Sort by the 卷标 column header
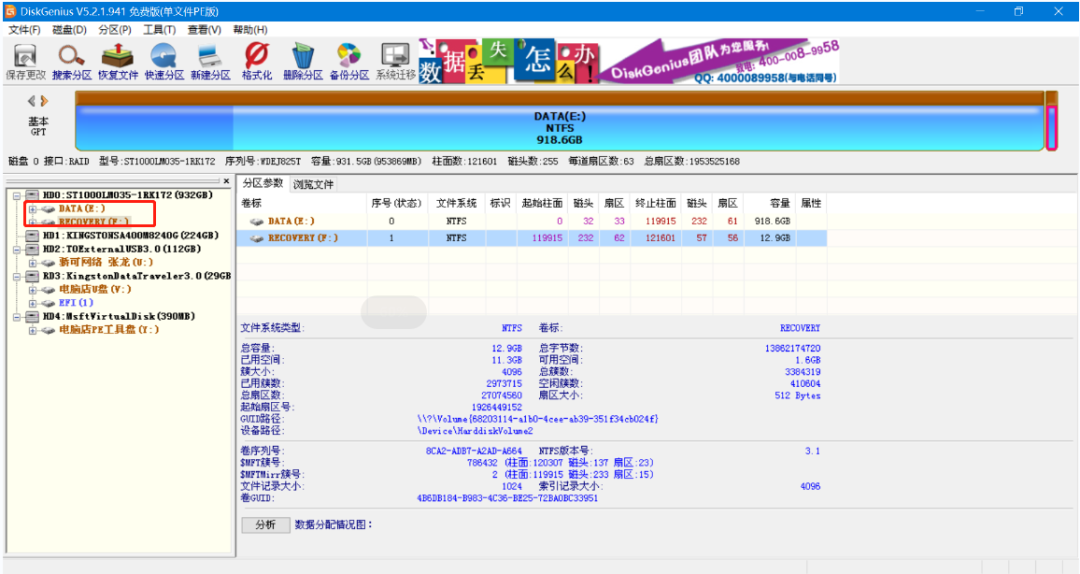The width and height of the screenshot is (1080, 574). point(302,203)
